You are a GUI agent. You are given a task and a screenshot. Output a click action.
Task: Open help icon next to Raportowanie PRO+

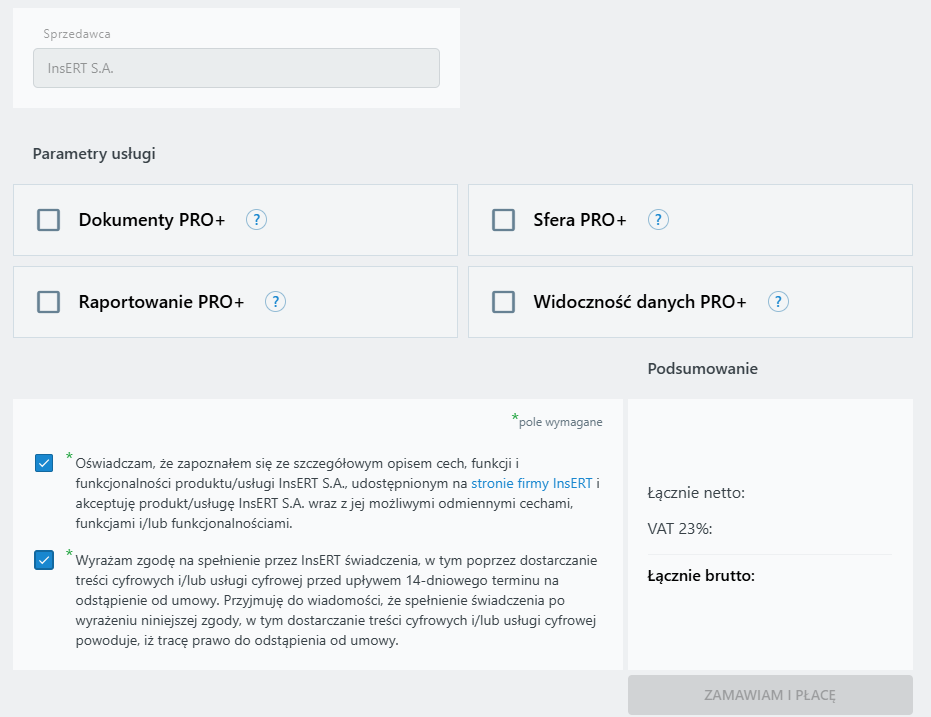pyautogui.click(x=276, y=302)
